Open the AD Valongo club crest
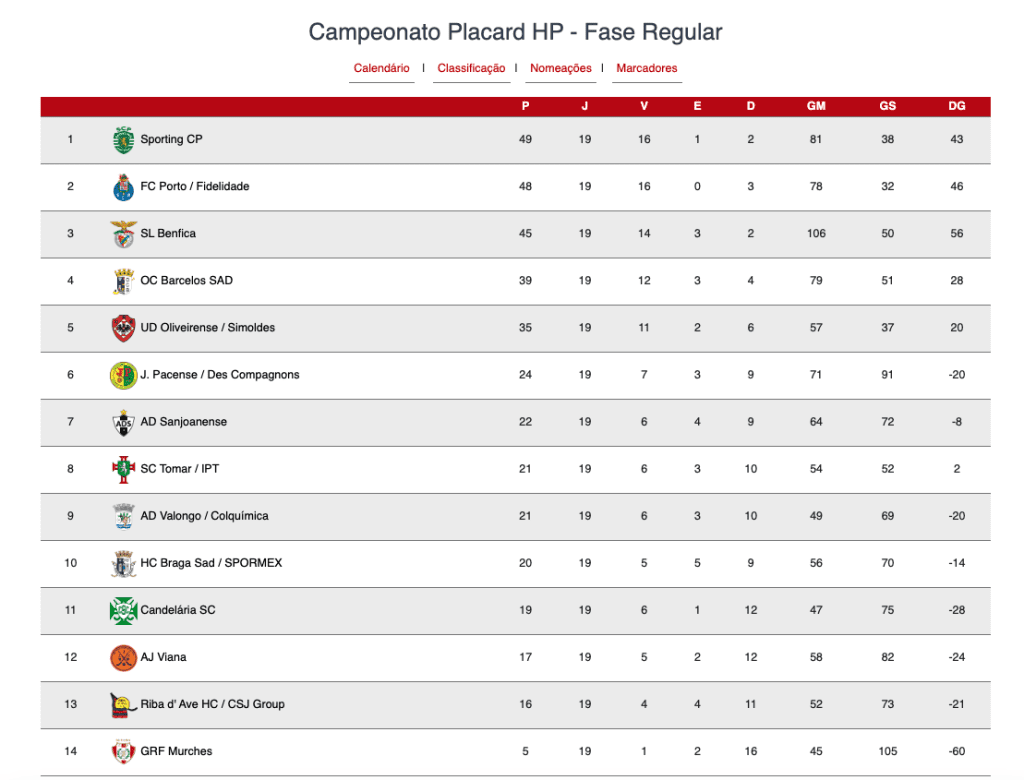 [x=123, y=516]
